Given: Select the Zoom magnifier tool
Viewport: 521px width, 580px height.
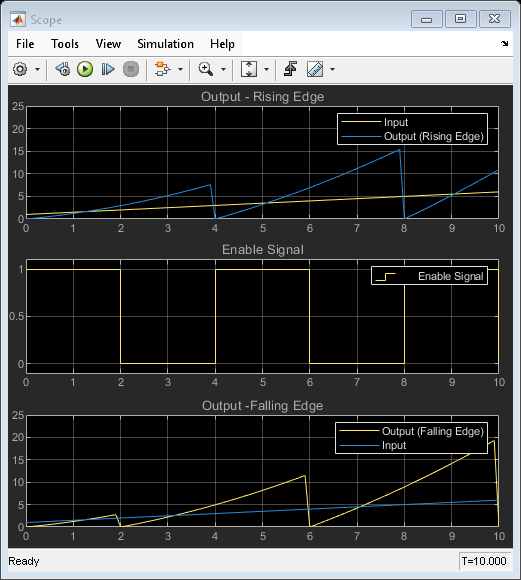Looking at the screenshot, I should coord(206,69).
